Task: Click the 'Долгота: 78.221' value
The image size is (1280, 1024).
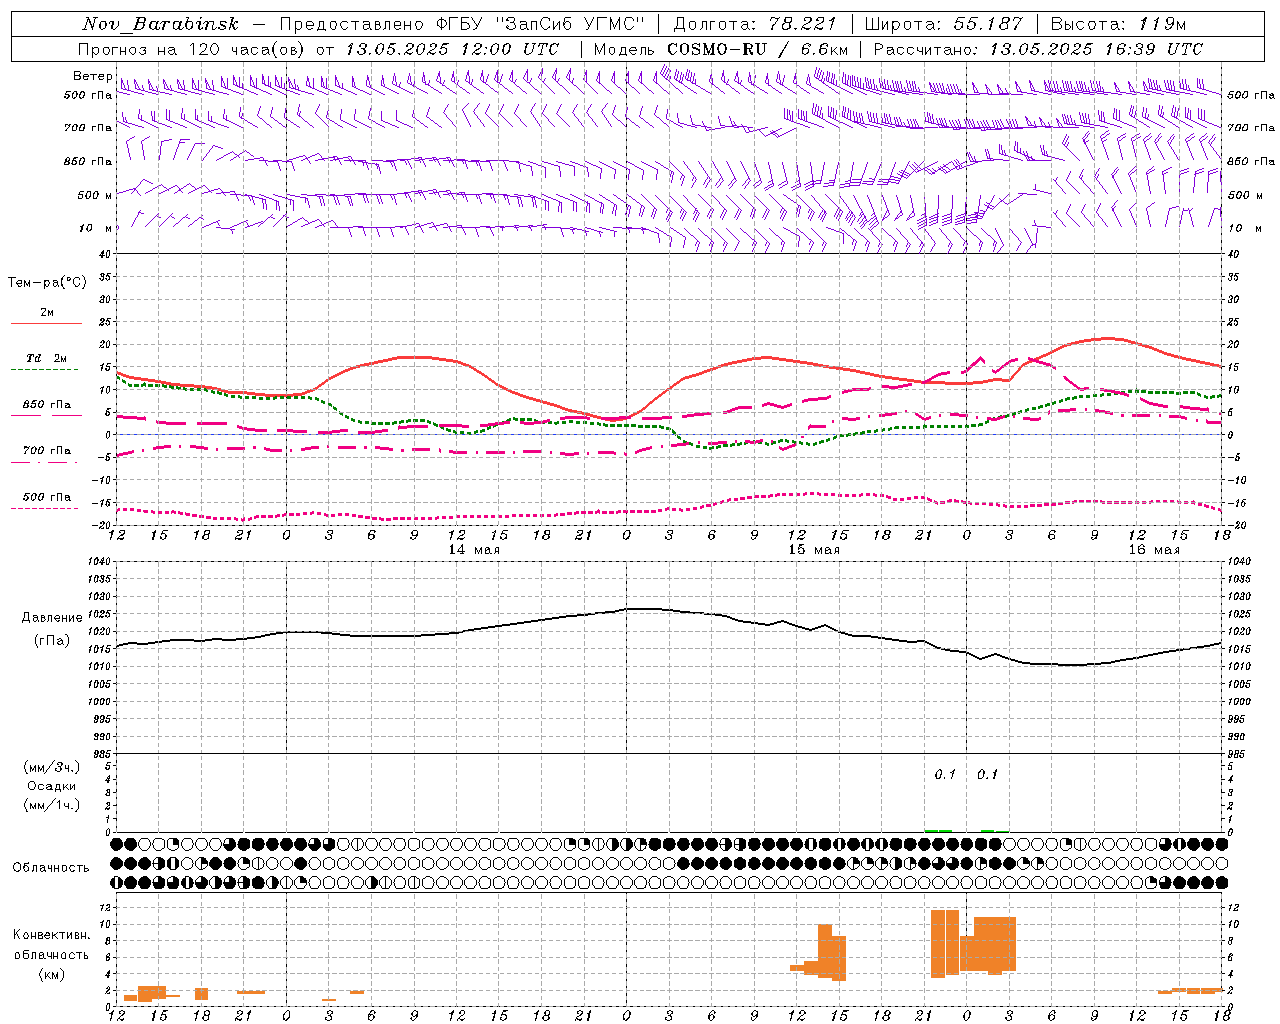Action: point(755,24)
